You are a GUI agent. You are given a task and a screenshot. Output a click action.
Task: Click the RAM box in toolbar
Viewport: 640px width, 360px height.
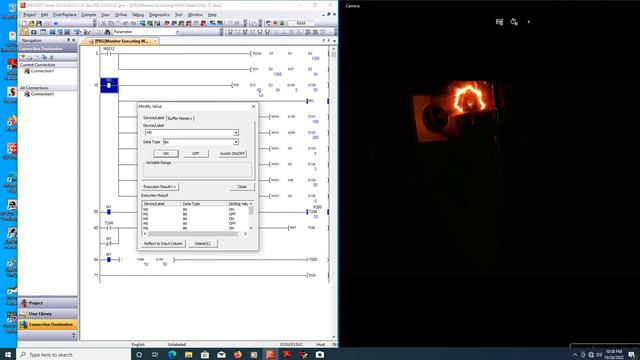[301, 23]
